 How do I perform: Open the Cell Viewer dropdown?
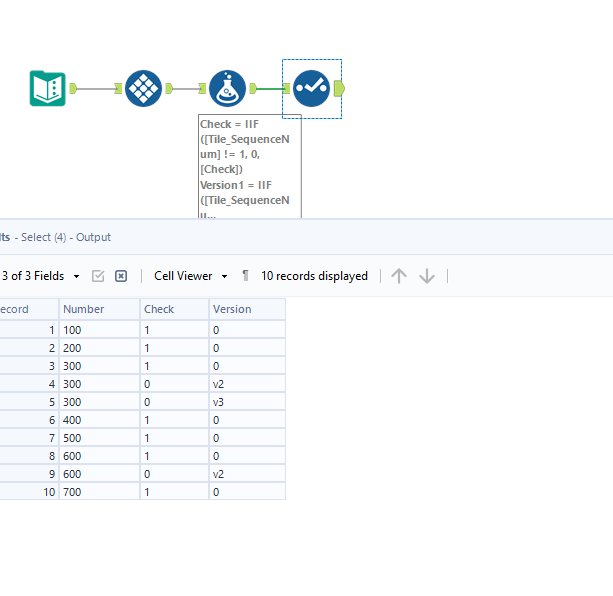point(191,276)
